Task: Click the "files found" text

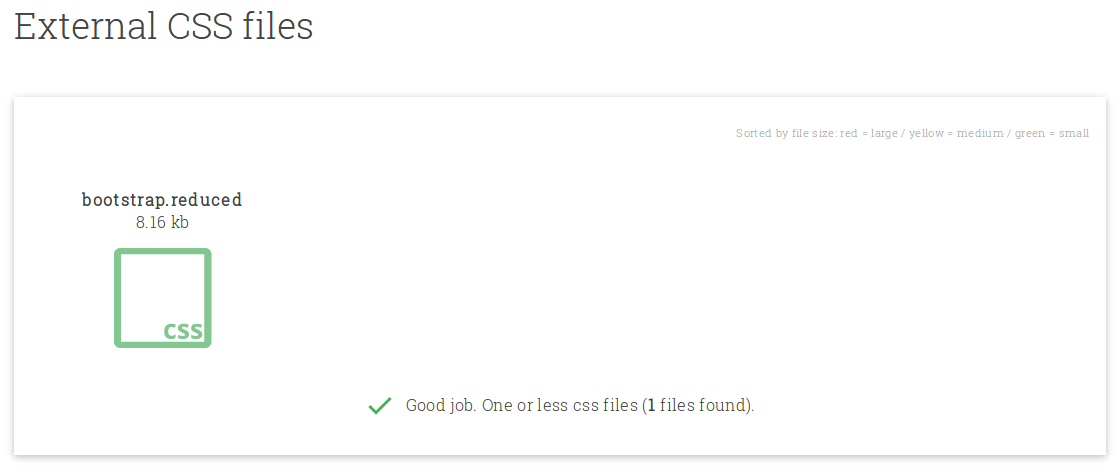Action: [703, 406]
